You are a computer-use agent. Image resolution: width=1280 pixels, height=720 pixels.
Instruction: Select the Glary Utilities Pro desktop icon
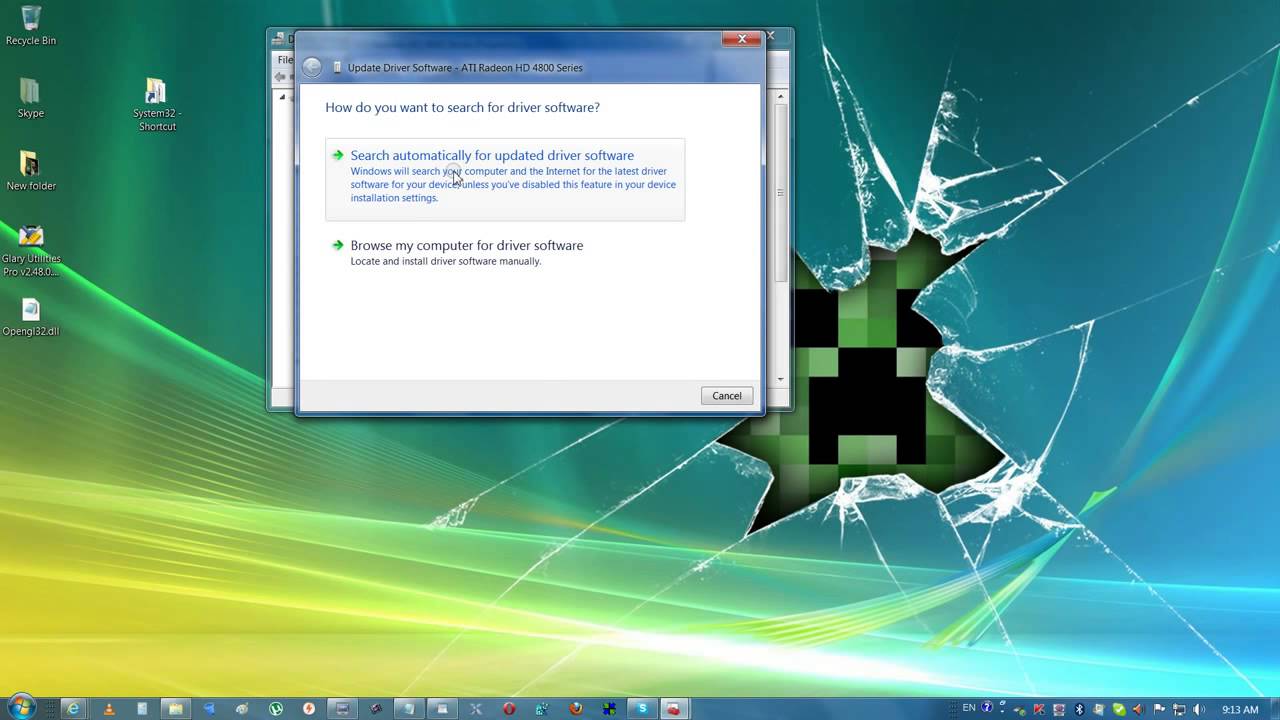31,250
